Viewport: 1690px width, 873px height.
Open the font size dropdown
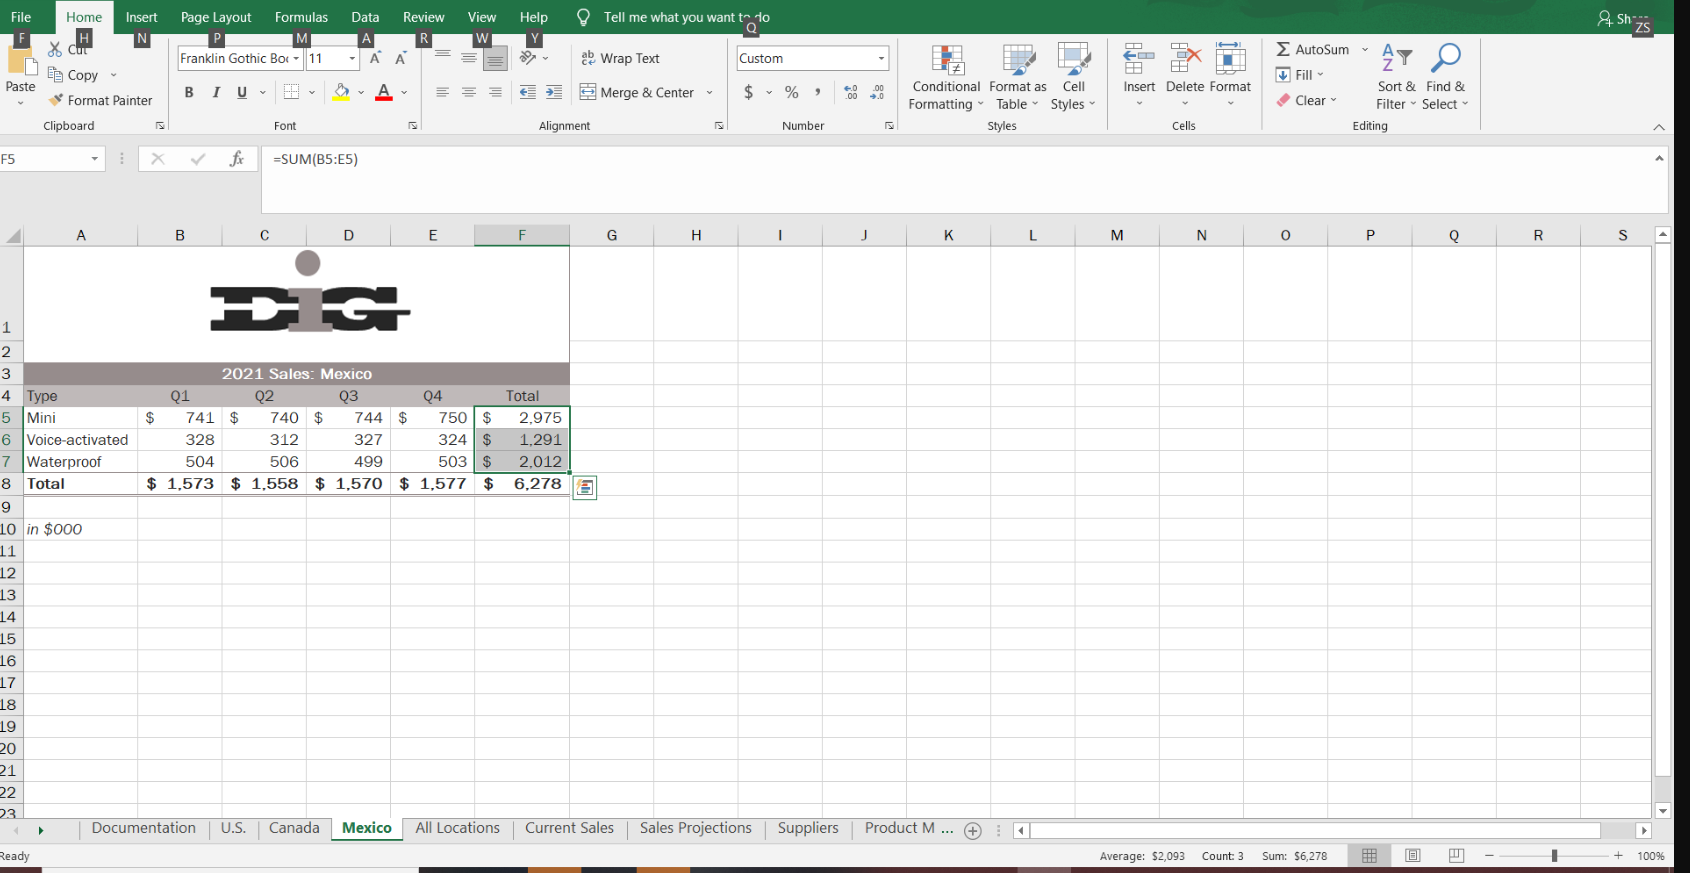tap(352, 59)
